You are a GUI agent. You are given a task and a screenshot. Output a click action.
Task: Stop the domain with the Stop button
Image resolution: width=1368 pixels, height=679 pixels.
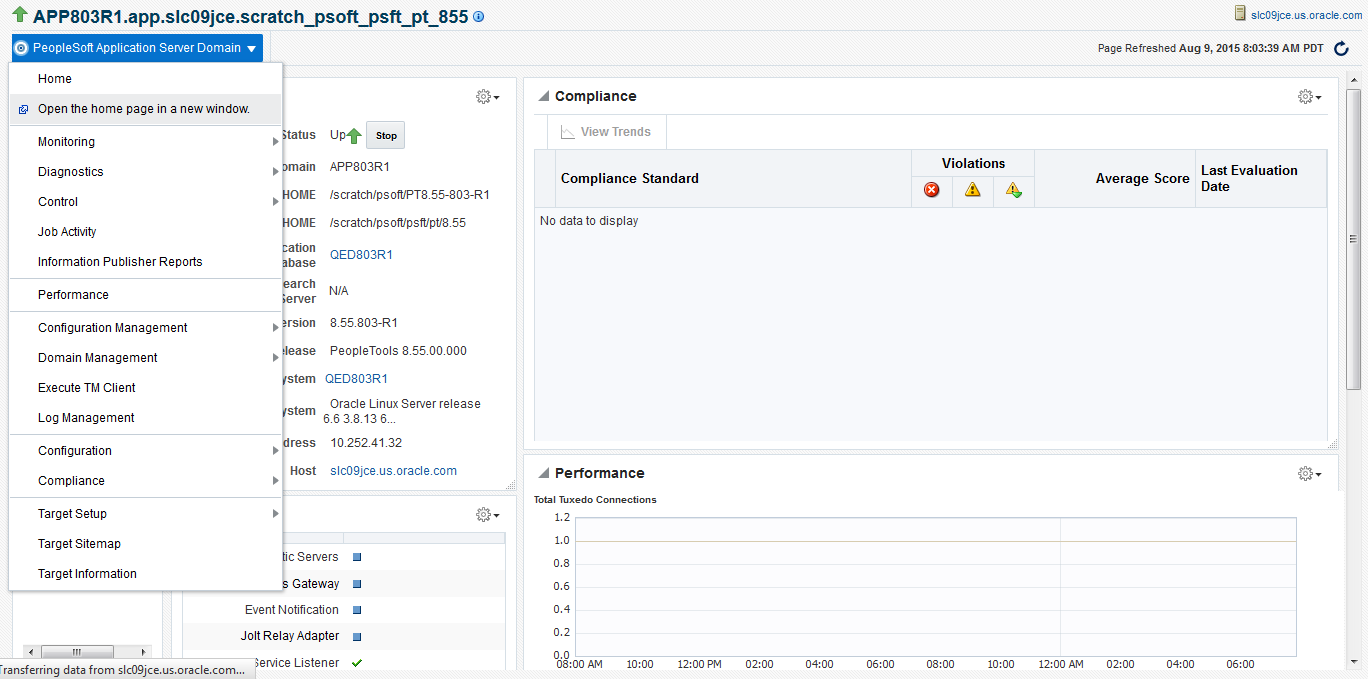(x=386, y=136)
